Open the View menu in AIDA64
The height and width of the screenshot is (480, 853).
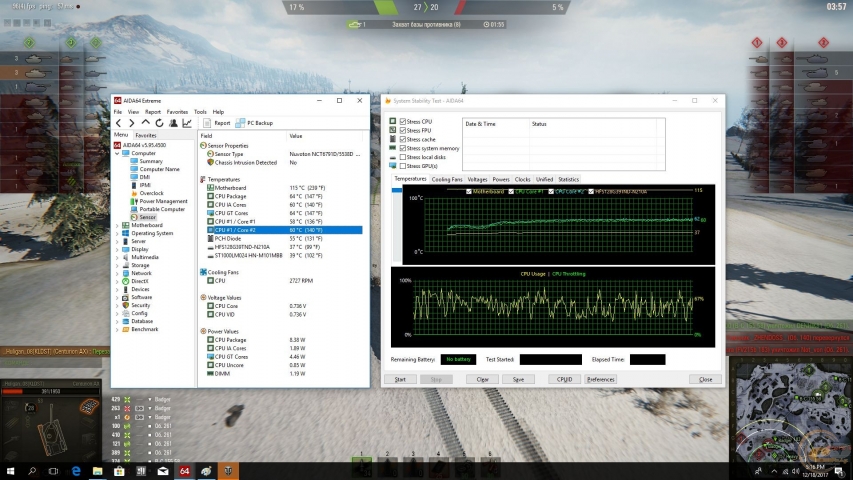(133, 112)
